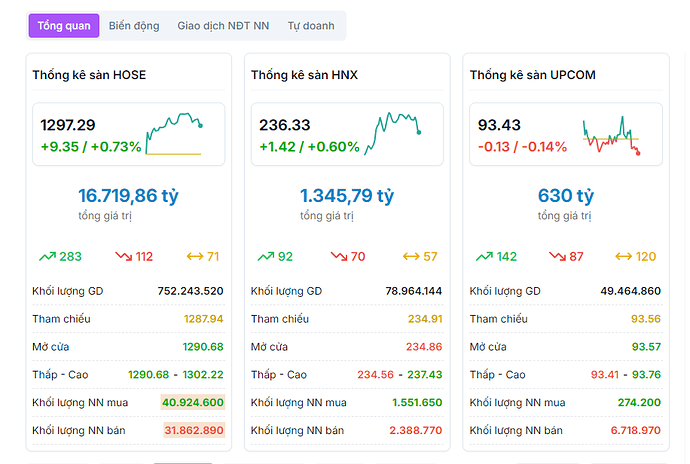Screen dimensions: 690x464
Task: Click the HNX index mini chart
Action: tap(391, 134)
